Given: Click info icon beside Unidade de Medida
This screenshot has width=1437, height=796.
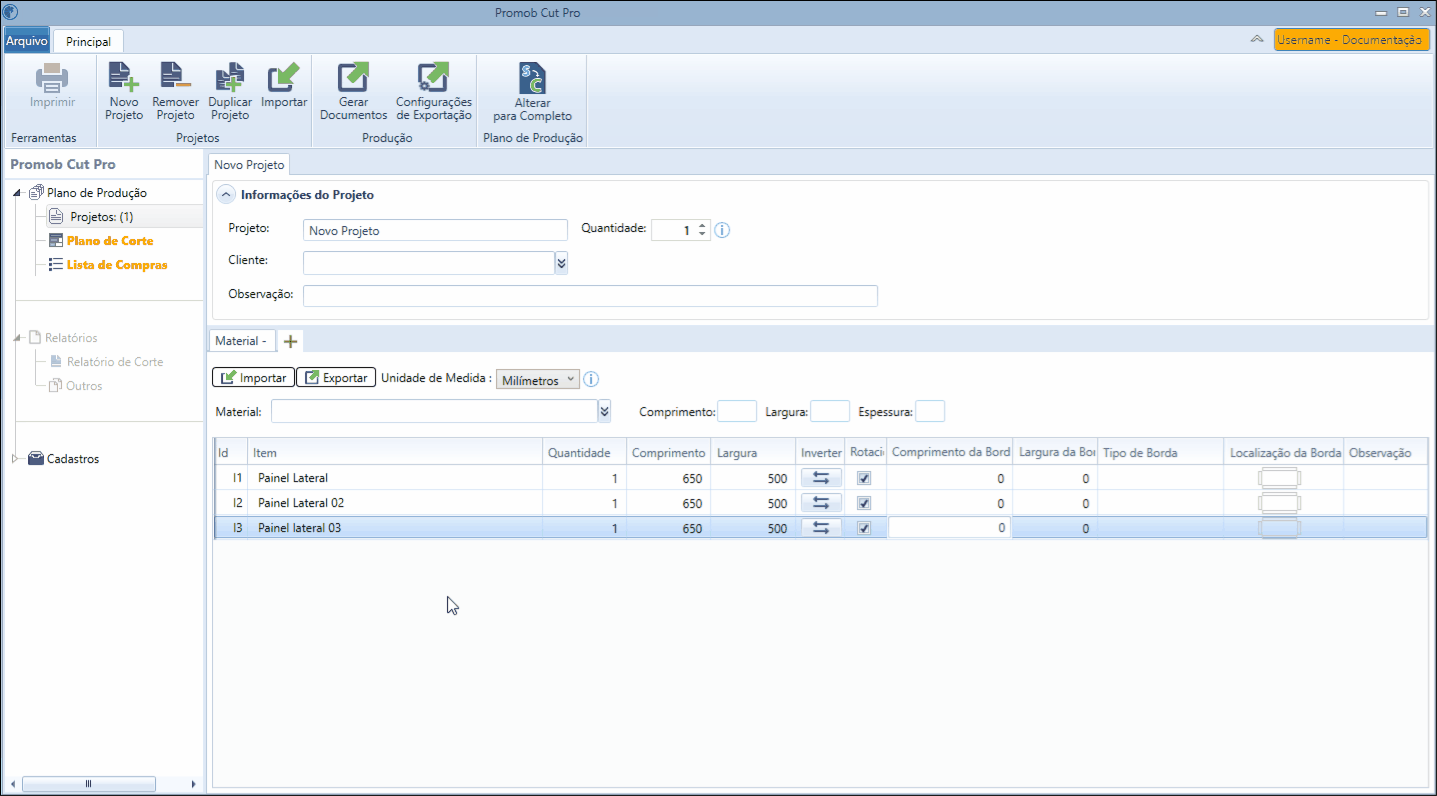Looking at the screenshot, I should coord(591,379).
